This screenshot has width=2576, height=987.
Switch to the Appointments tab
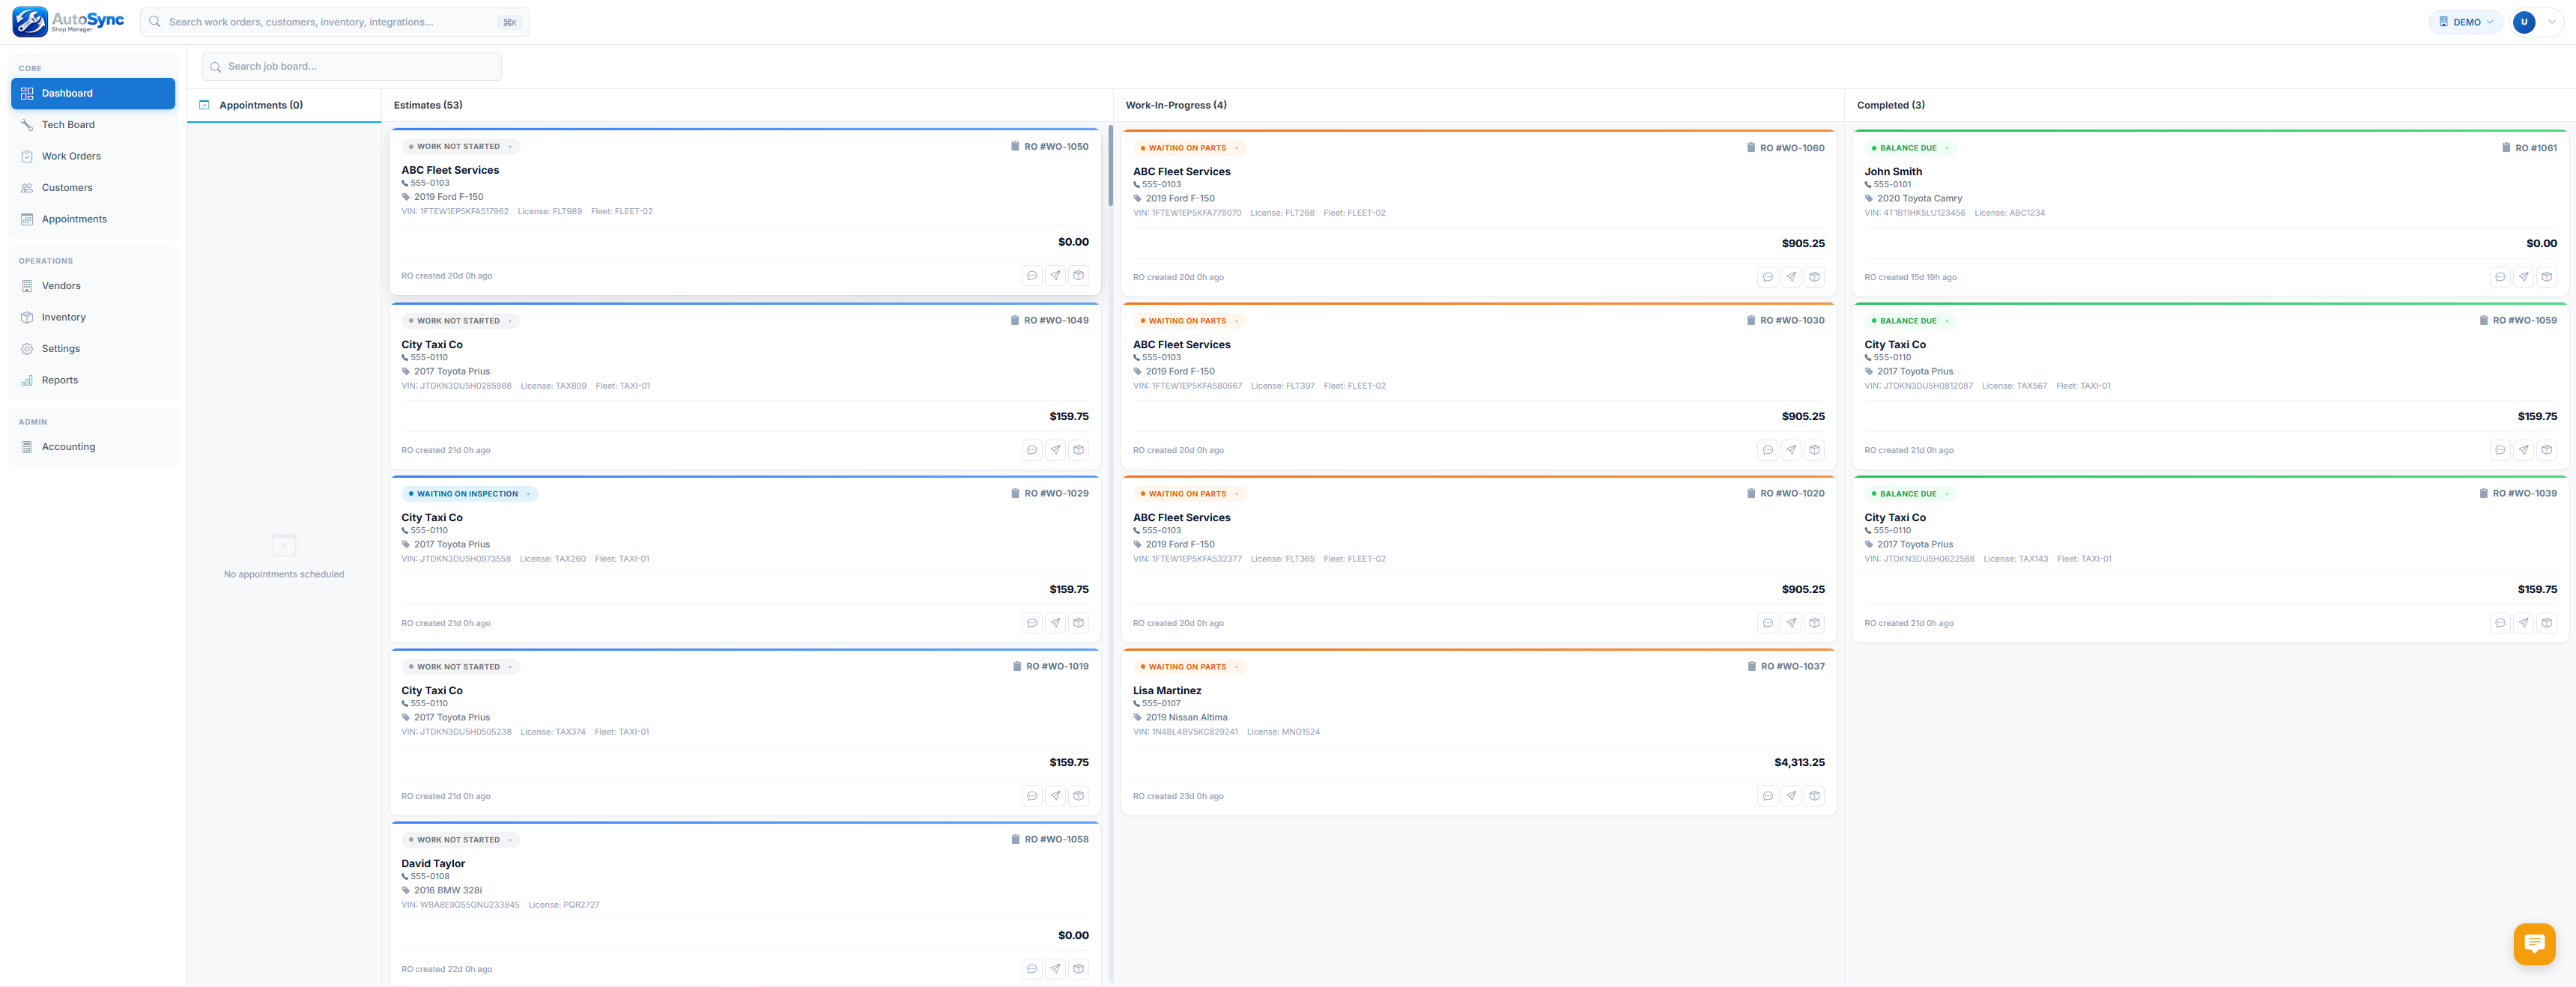point(259,105)
